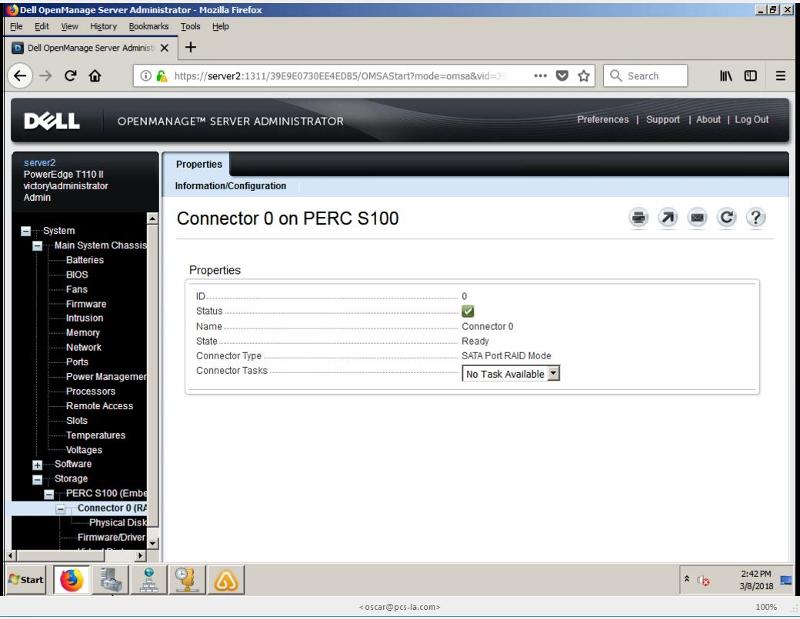The width and height of the screenshot is (800, 619).
Task: Click the Preferences link
Action: click(603, 119)
